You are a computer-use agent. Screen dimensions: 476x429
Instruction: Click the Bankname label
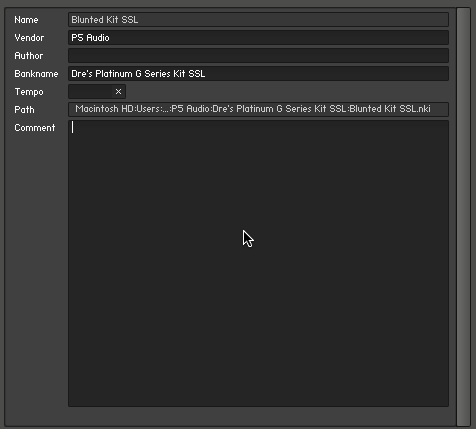point(36,74)
